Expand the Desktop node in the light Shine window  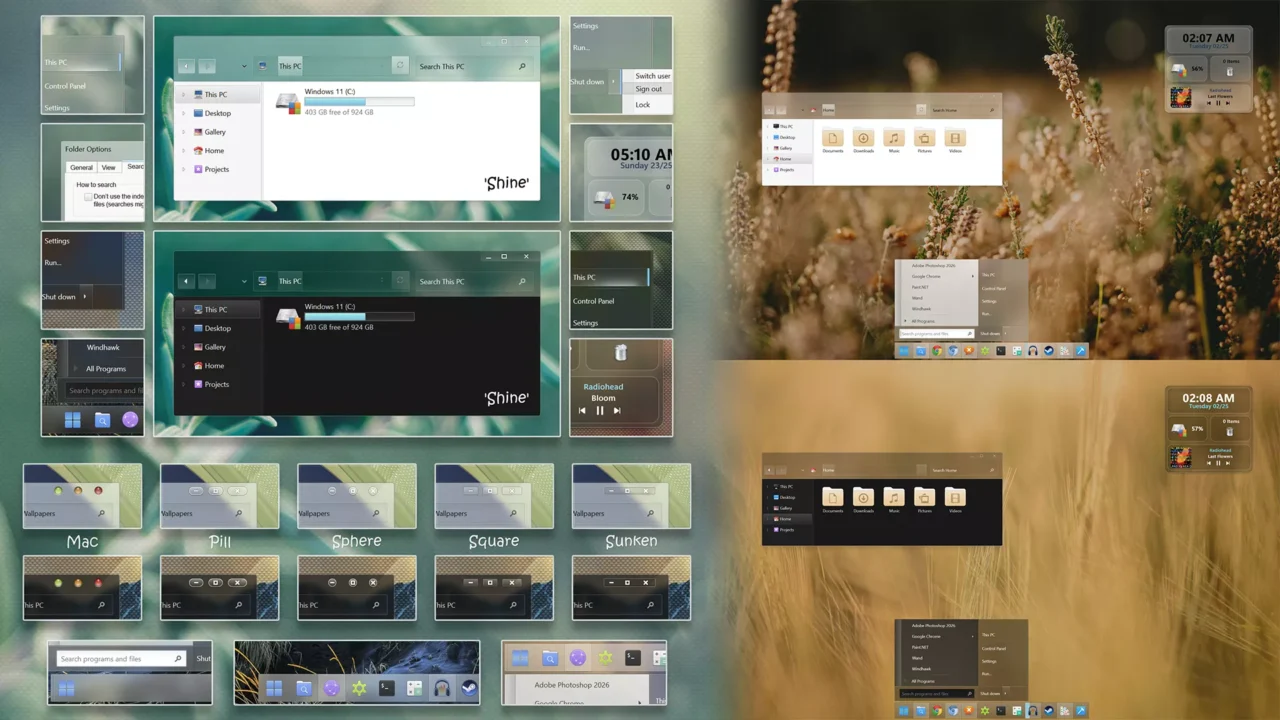(x=184, y=113)
